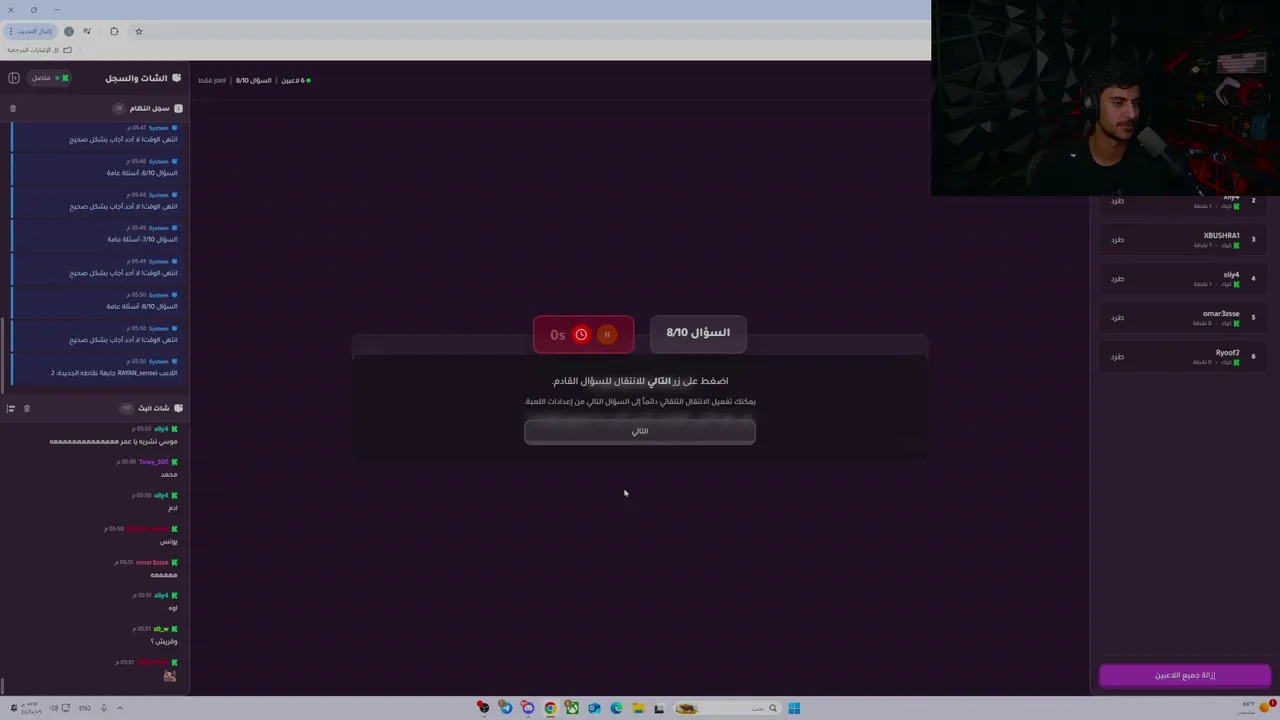This screenshot has width=1280, height=720.
Task: Select log entry السؤال 6/10 أسئلة عامة
Action: 95,167
